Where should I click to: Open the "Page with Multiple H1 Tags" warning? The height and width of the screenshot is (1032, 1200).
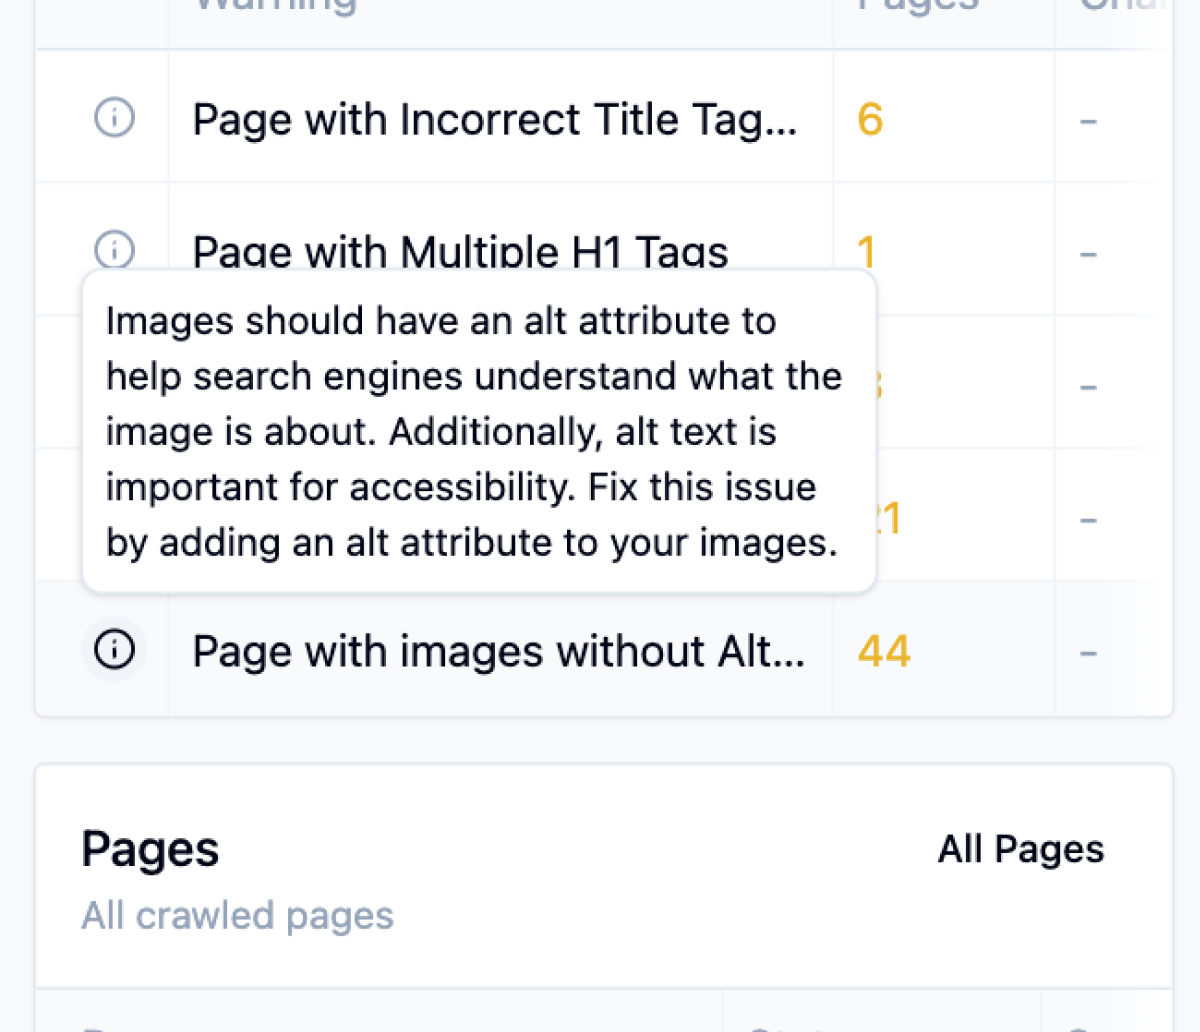[460, 252]
